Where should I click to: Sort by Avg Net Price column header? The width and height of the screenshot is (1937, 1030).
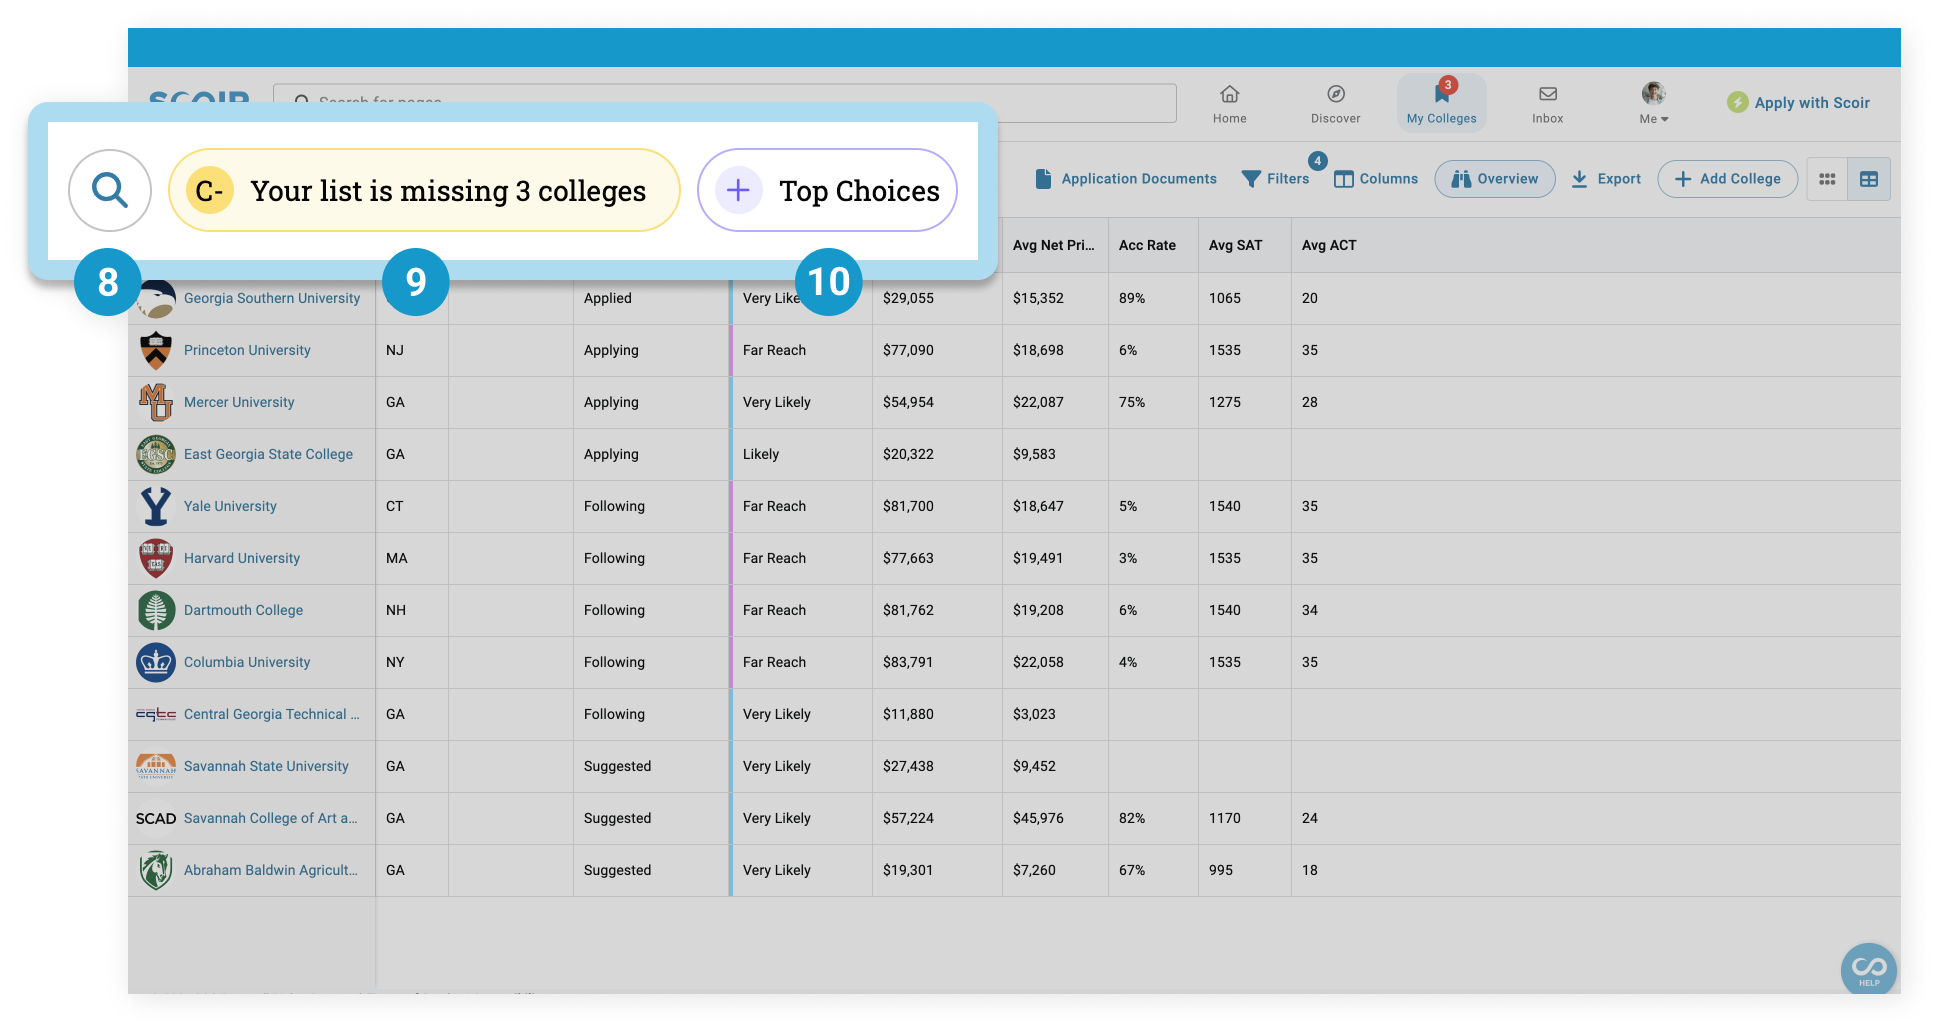(1054, 245)
